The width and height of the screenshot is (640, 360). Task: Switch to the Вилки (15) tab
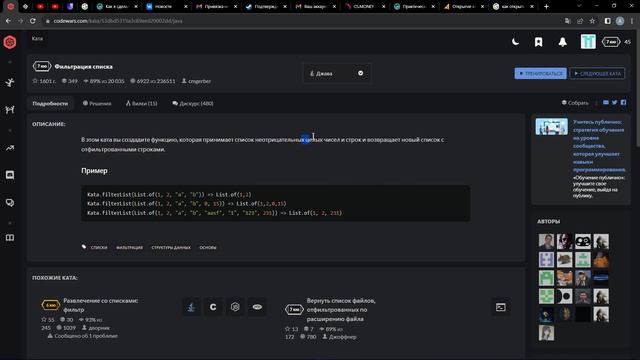coord(142,104)
